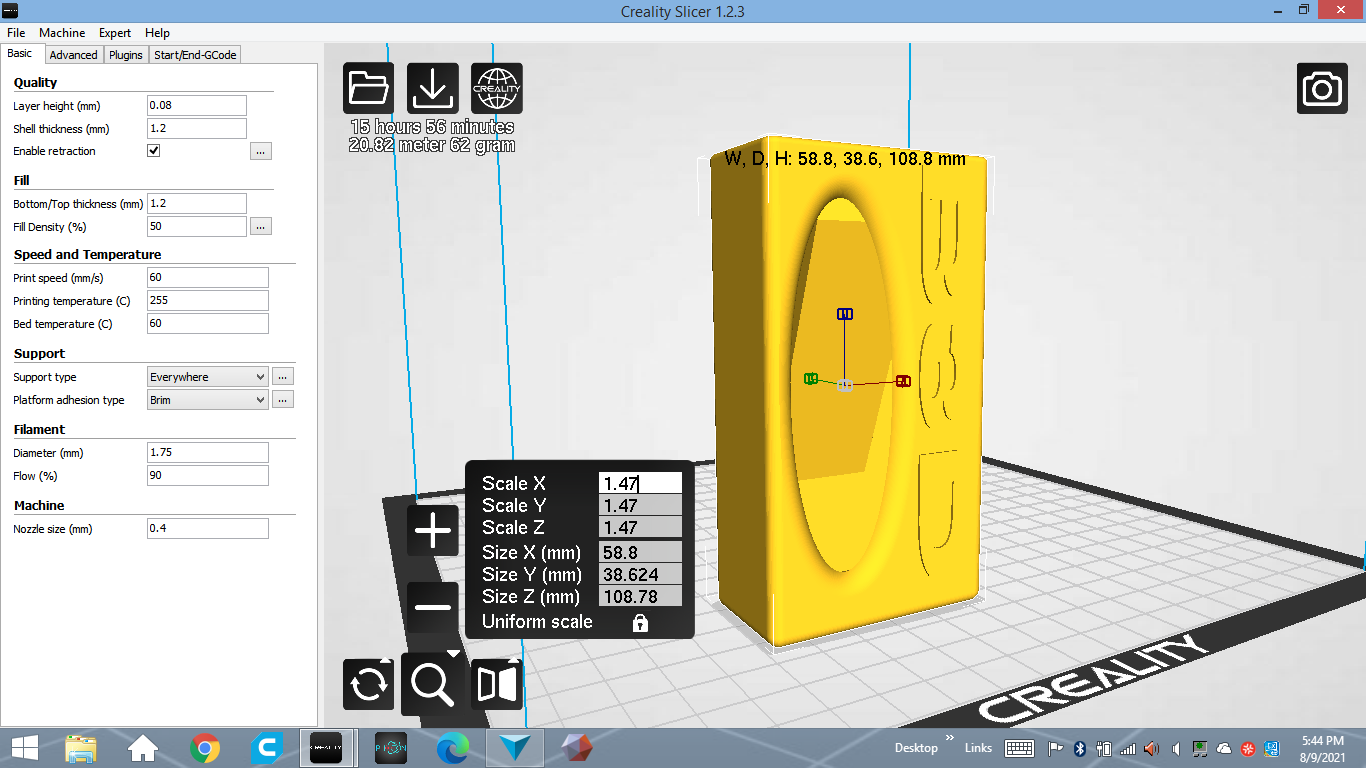Click the blue Z-axis scale handle
This screenshot has height=768, width=1366.
845,314
